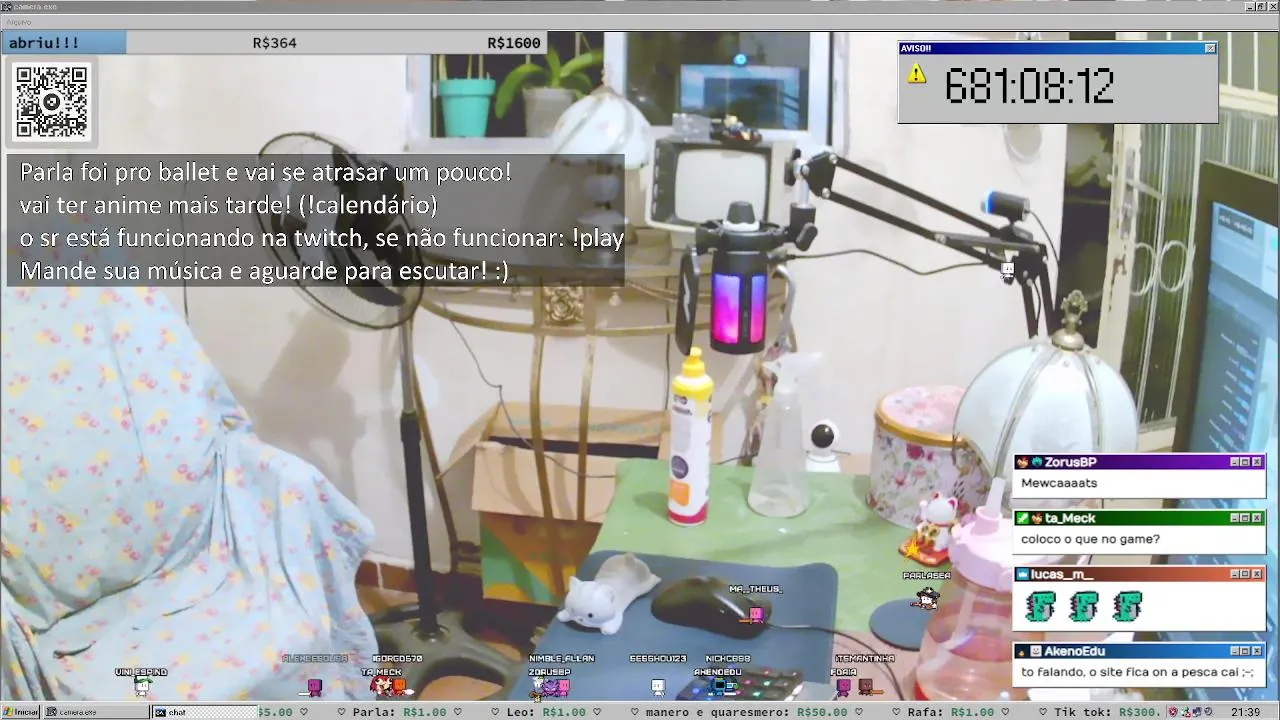The height and width of the screenshot is (720, 1280).
Task: Click the 'Mande sua música' notice line
Action: tap(264, 271)
